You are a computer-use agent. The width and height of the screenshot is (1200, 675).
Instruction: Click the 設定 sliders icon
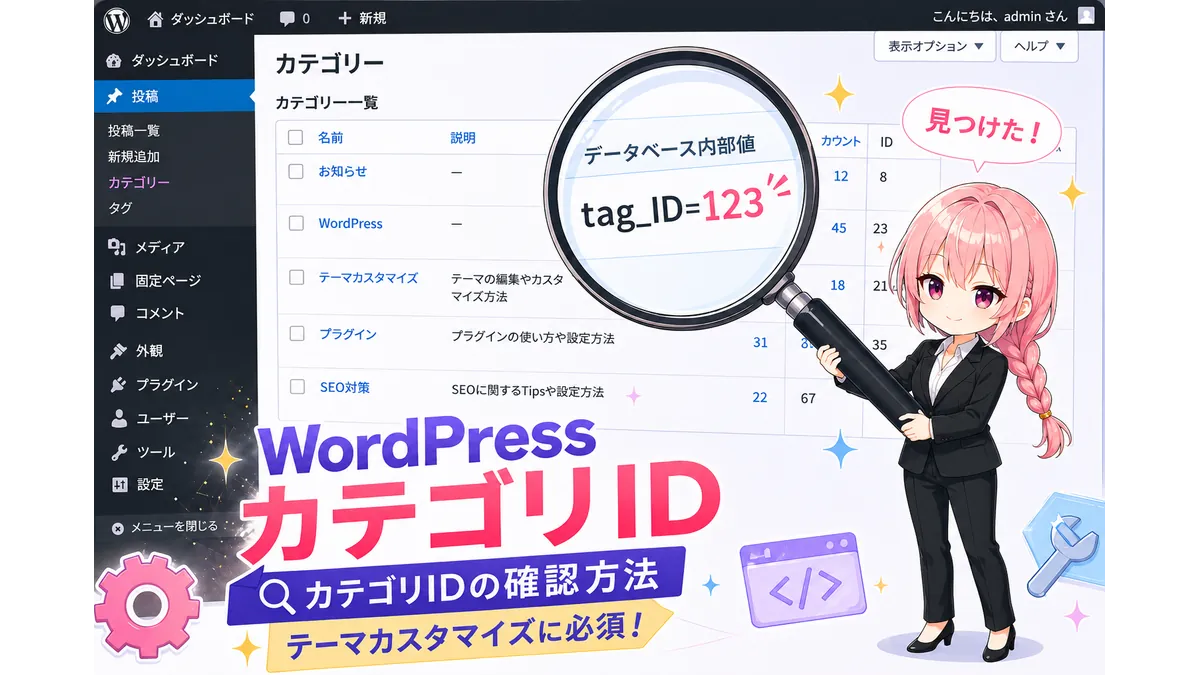click(x=119, y=484)
